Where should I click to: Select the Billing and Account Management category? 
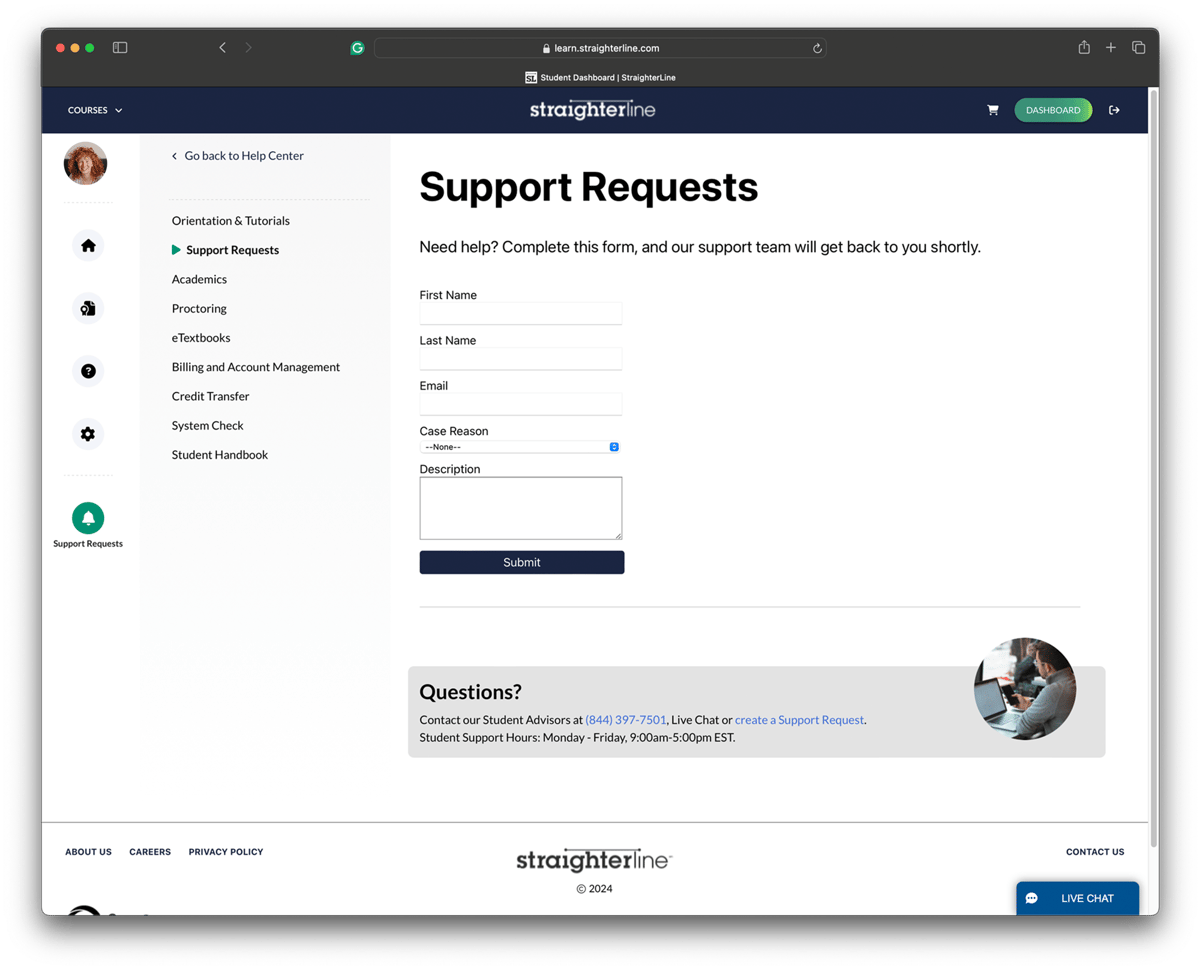[x=255, y=367]
